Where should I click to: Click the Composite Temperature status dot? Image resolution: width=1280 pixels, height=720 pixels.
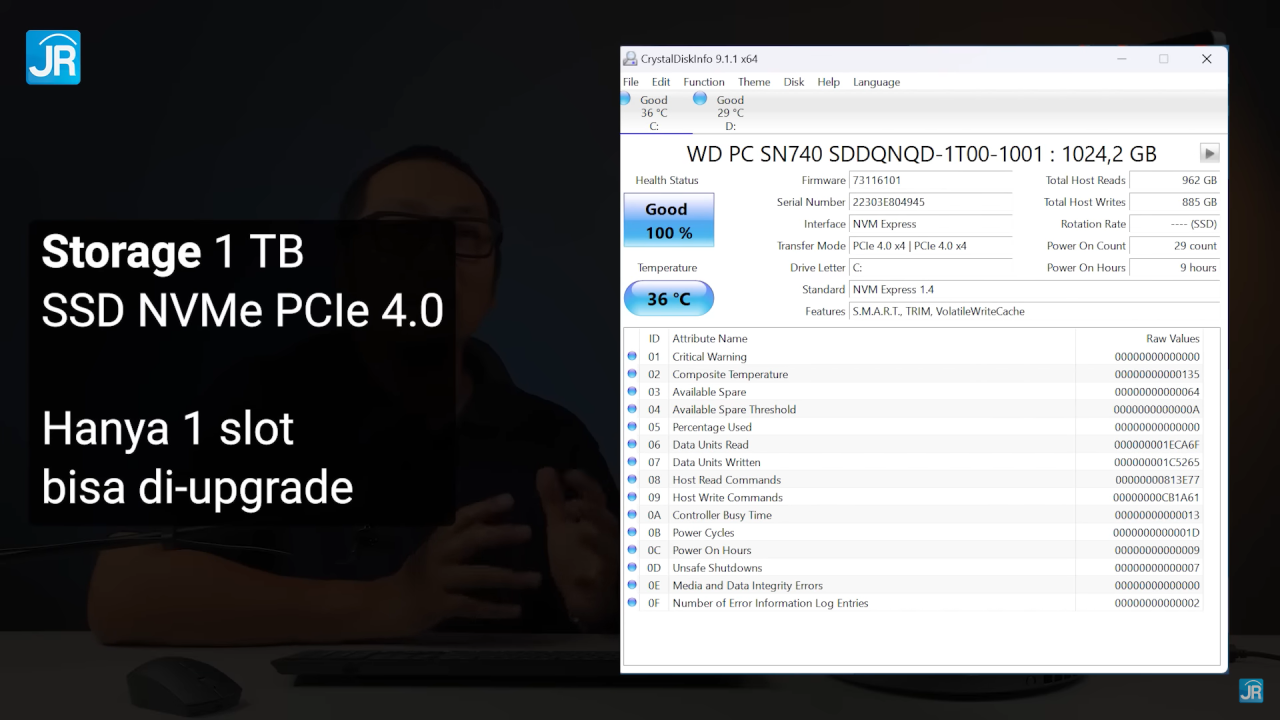[632, 374]
